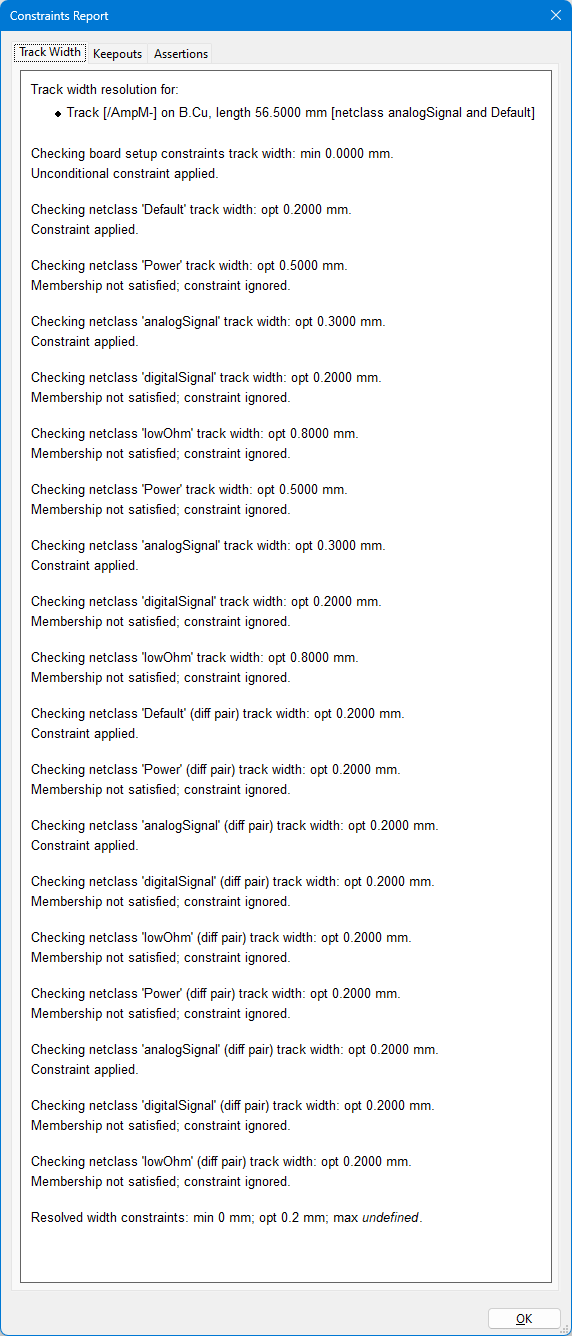Select the Track Width tab
This screenshot has height=1336, width=572.
tap(50, 52)
